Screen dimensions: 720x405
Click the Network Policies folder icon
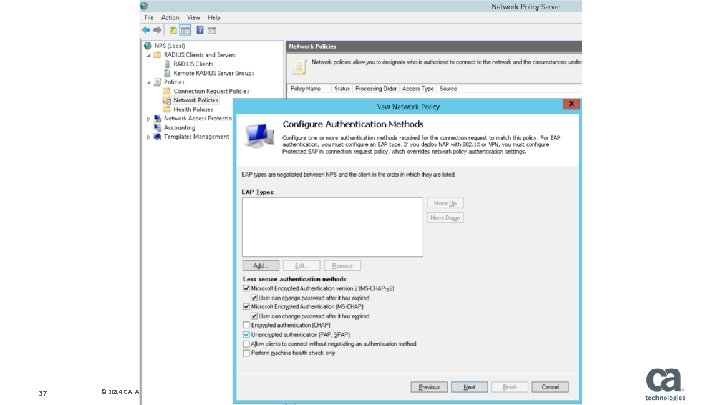[167, 100]
